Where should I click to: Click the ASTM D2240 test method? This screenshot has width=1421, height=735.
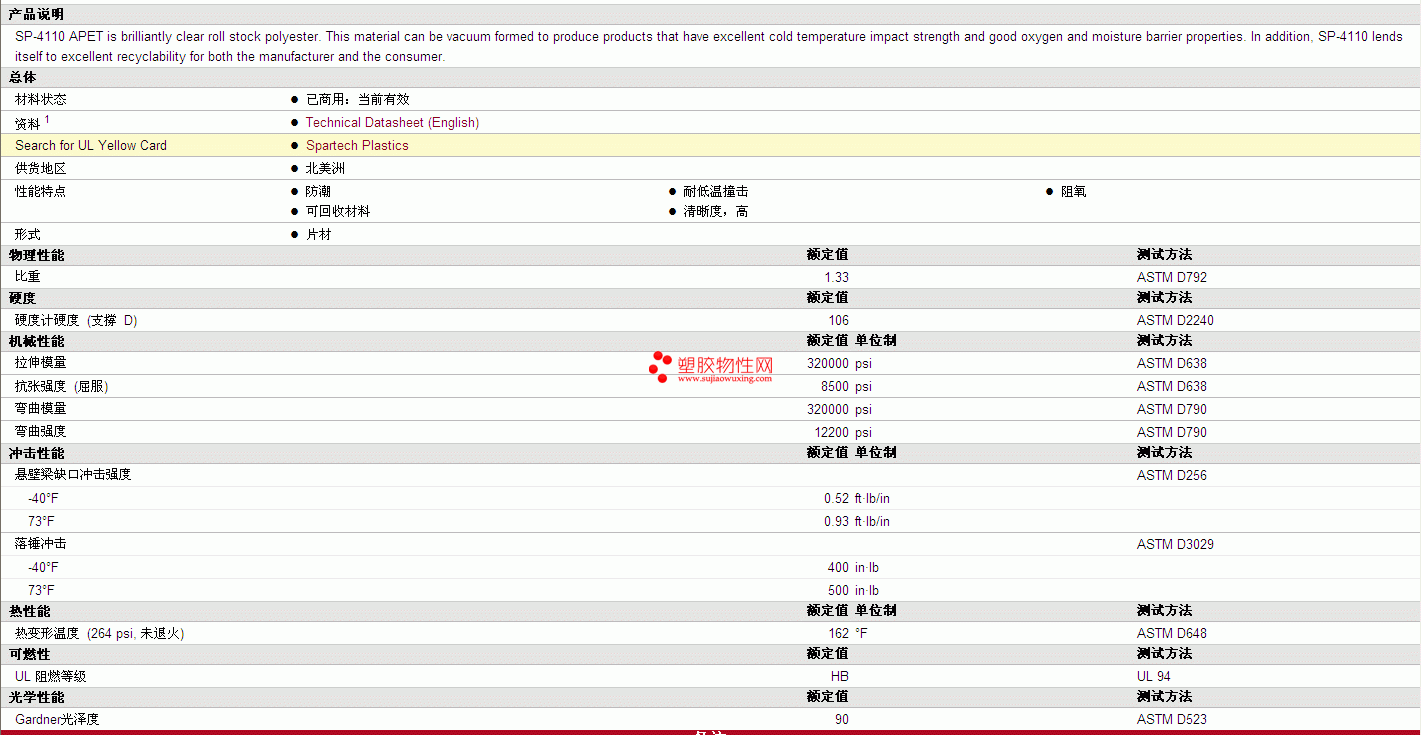point(1176,320)
